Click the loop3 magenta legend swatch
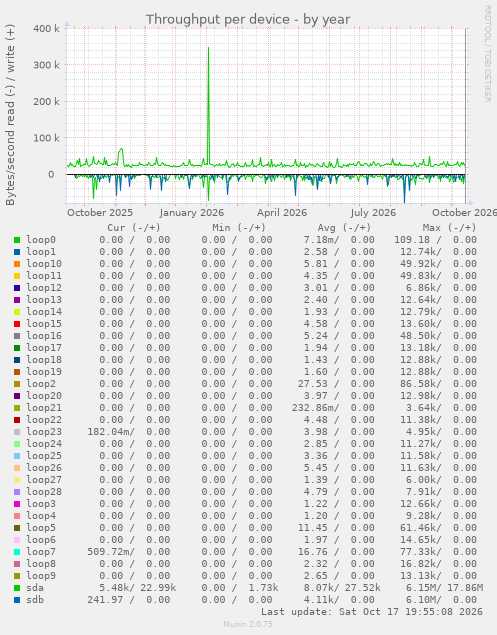497x635 pixels. (17, 504)
